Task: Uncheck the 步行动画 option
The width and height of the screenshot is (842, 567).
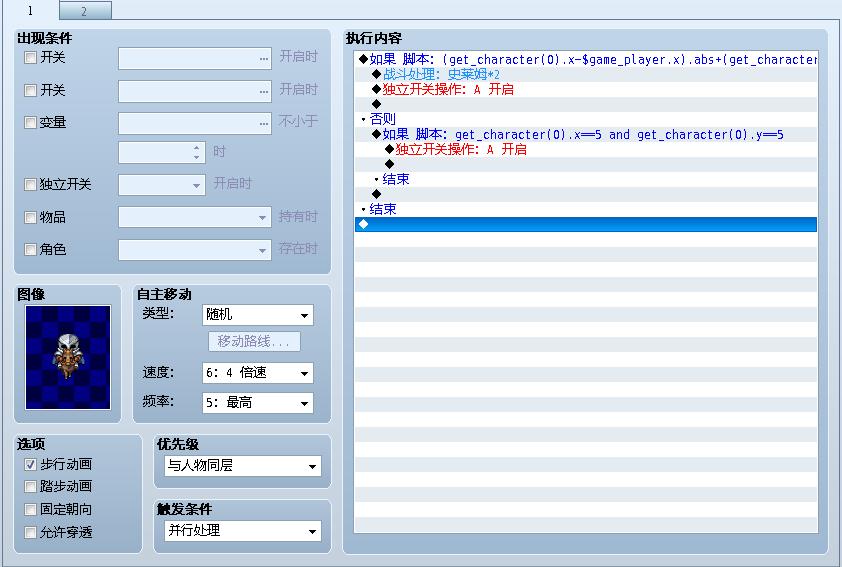Action: (31, 464)
